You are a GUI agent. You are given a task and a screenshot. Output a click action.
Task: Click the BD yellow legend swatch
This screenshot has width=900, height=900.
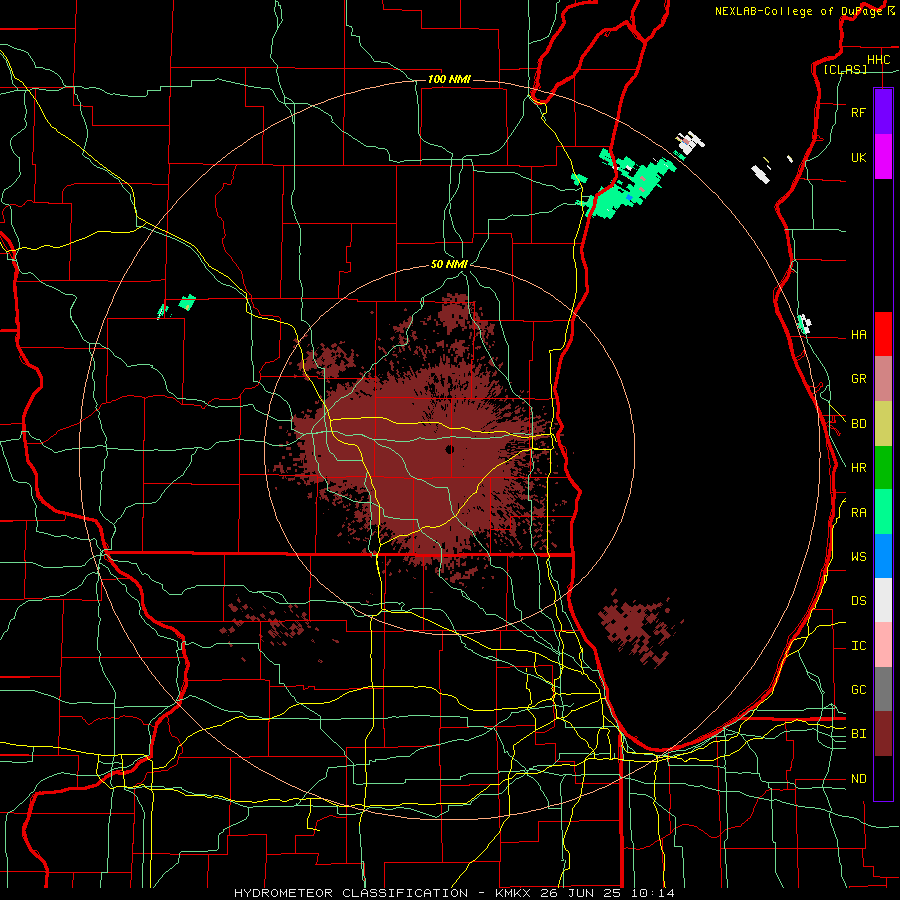tap(883, 424)
